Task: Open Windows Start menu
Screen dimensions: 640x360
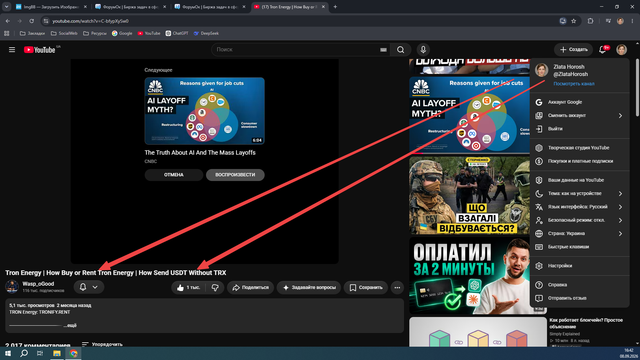Action: pyautogui.click(x=7, y=353)
